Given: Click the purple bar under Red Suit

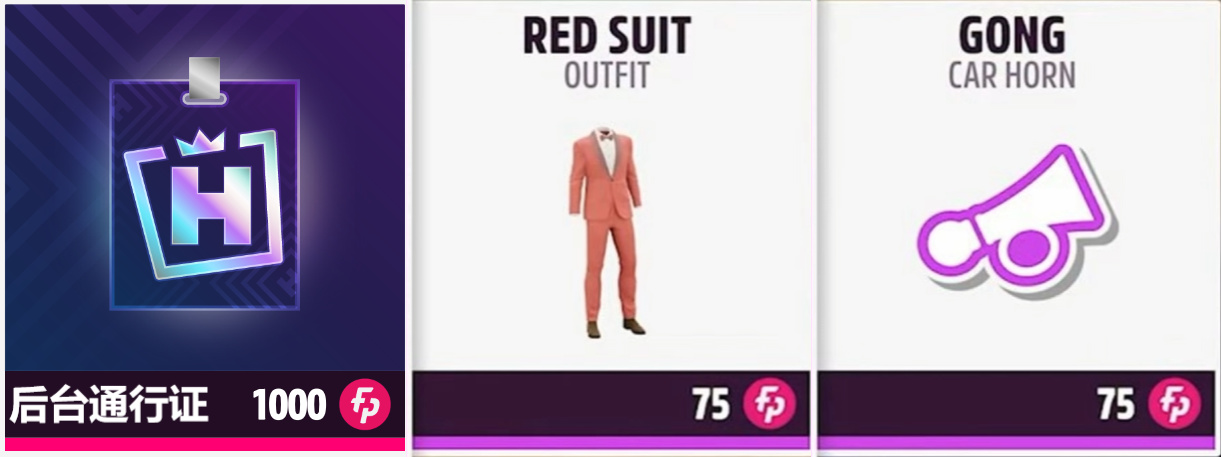Looking at the screenshot, I should click(610, 443).
